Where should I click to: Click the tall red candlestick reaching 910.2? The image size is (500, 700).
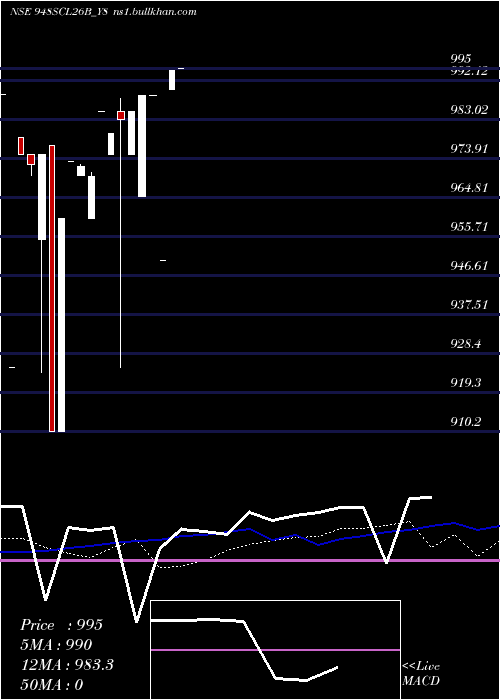point(52,288)
